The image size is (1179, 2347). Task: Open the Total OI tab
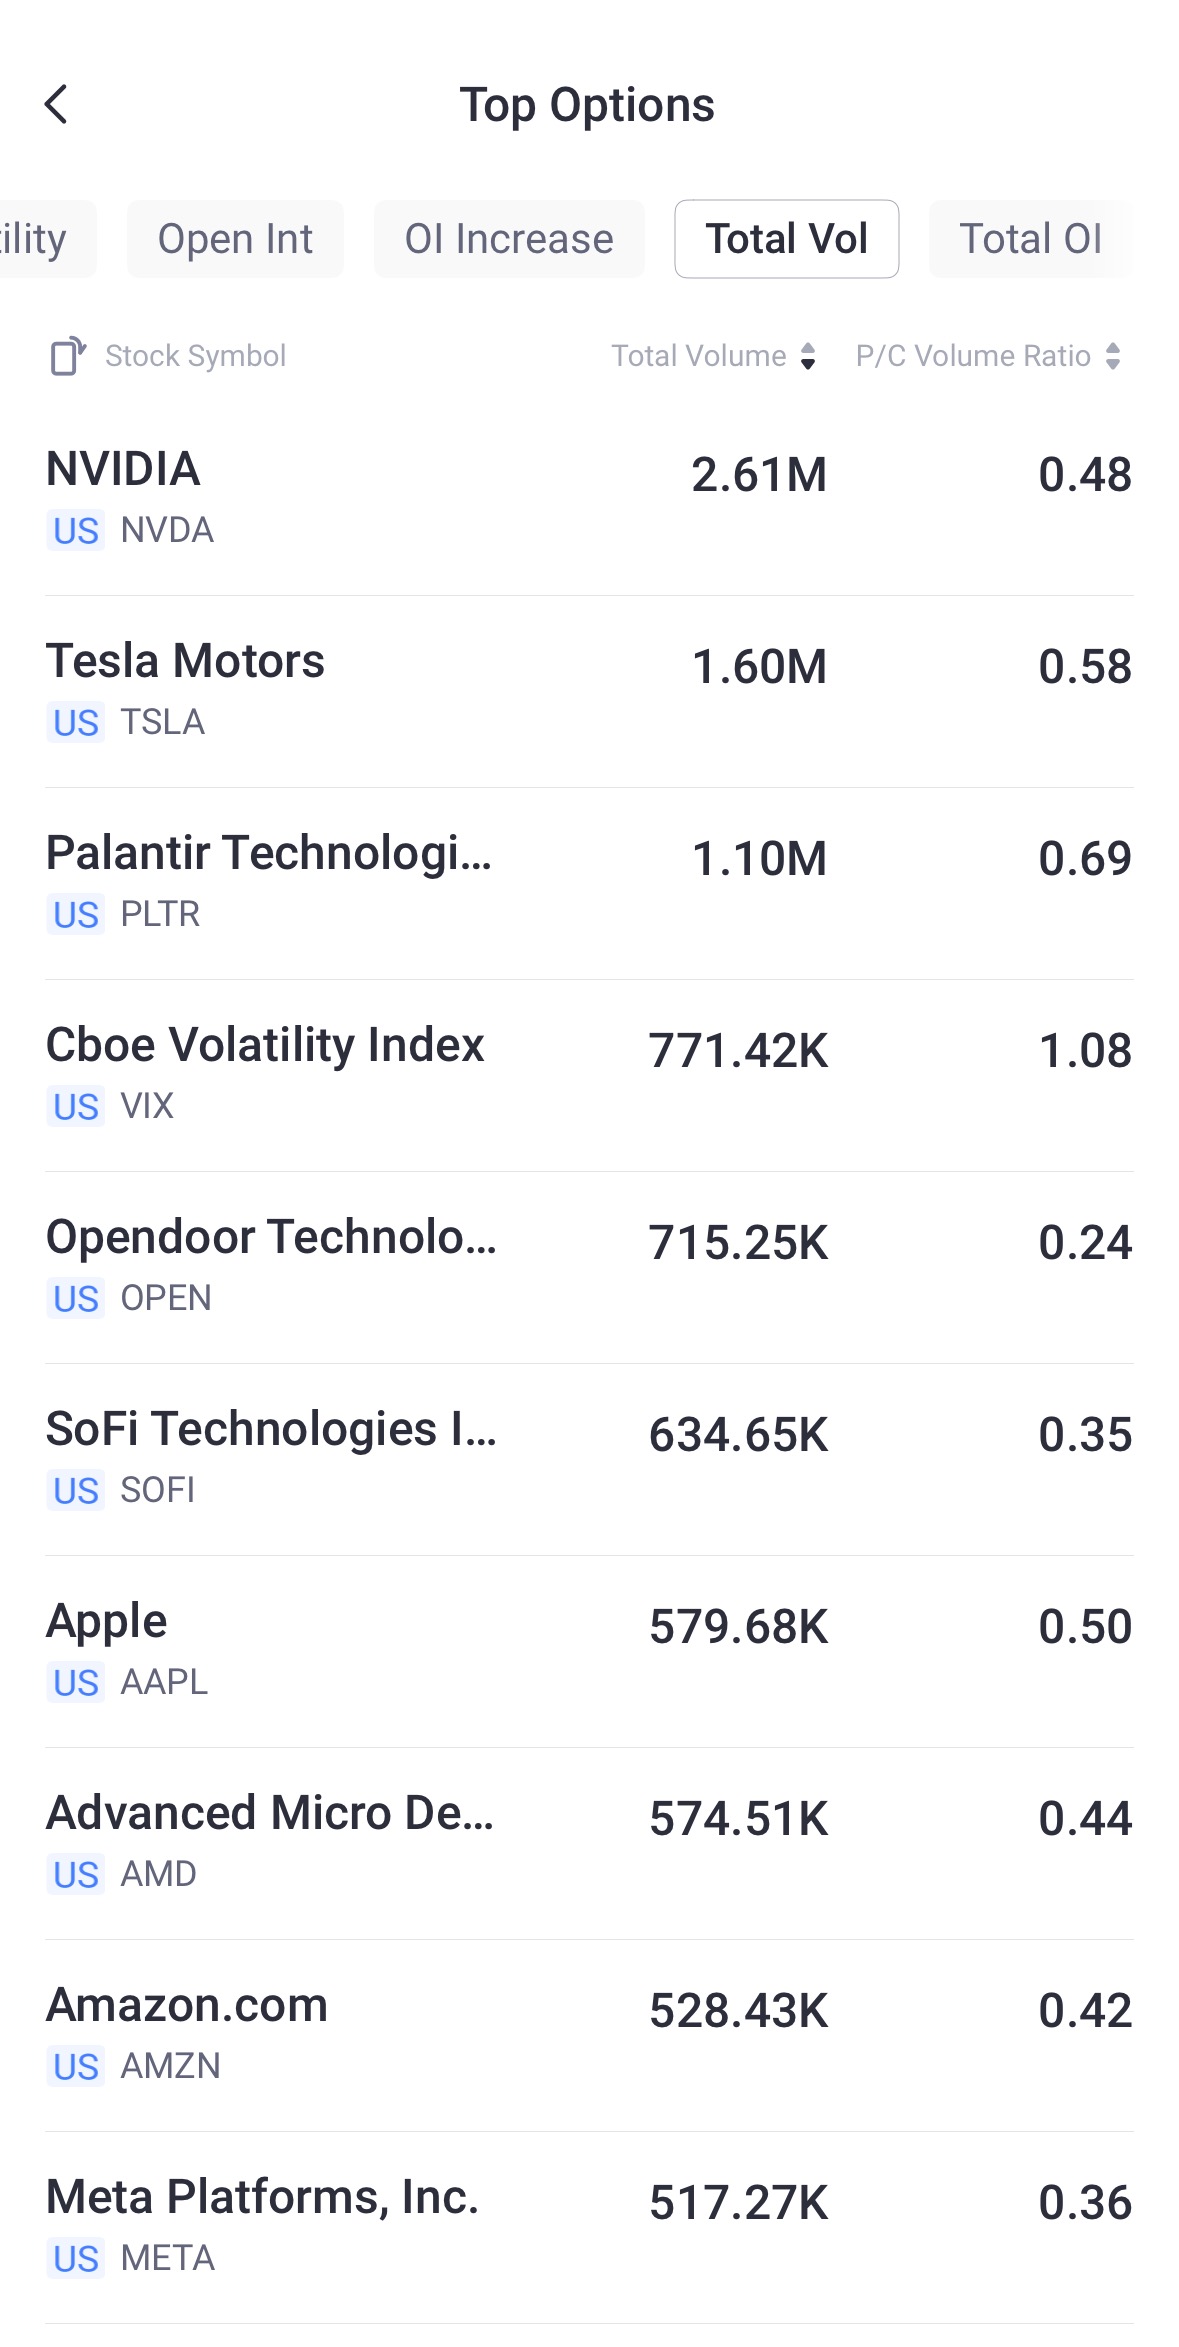click(x=1030, y=239)
